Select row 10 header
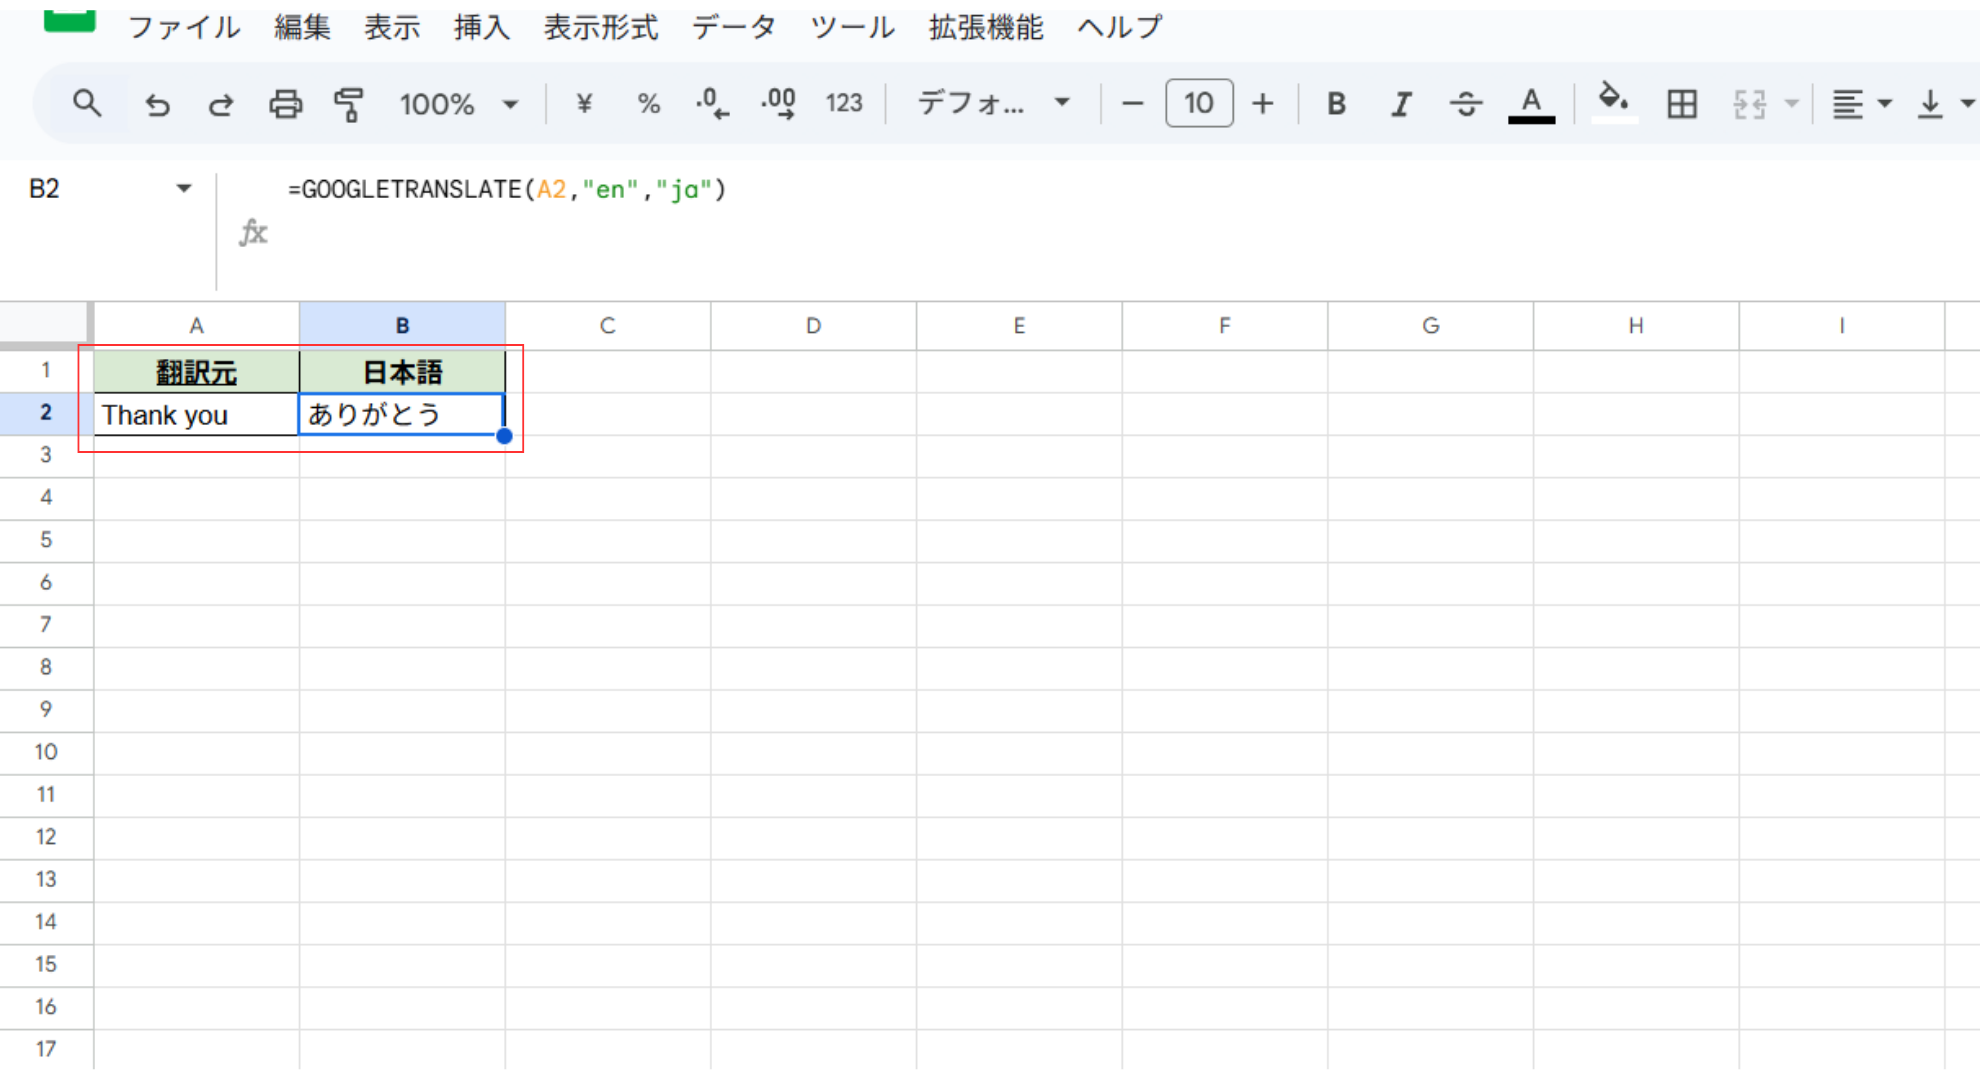 click(46, 752)
